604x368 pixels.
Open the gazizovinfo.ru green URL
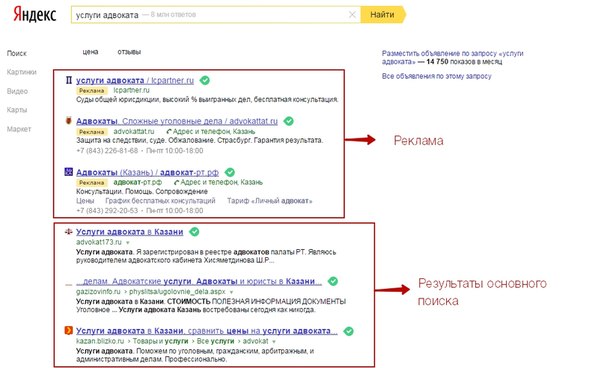(98, 291)
